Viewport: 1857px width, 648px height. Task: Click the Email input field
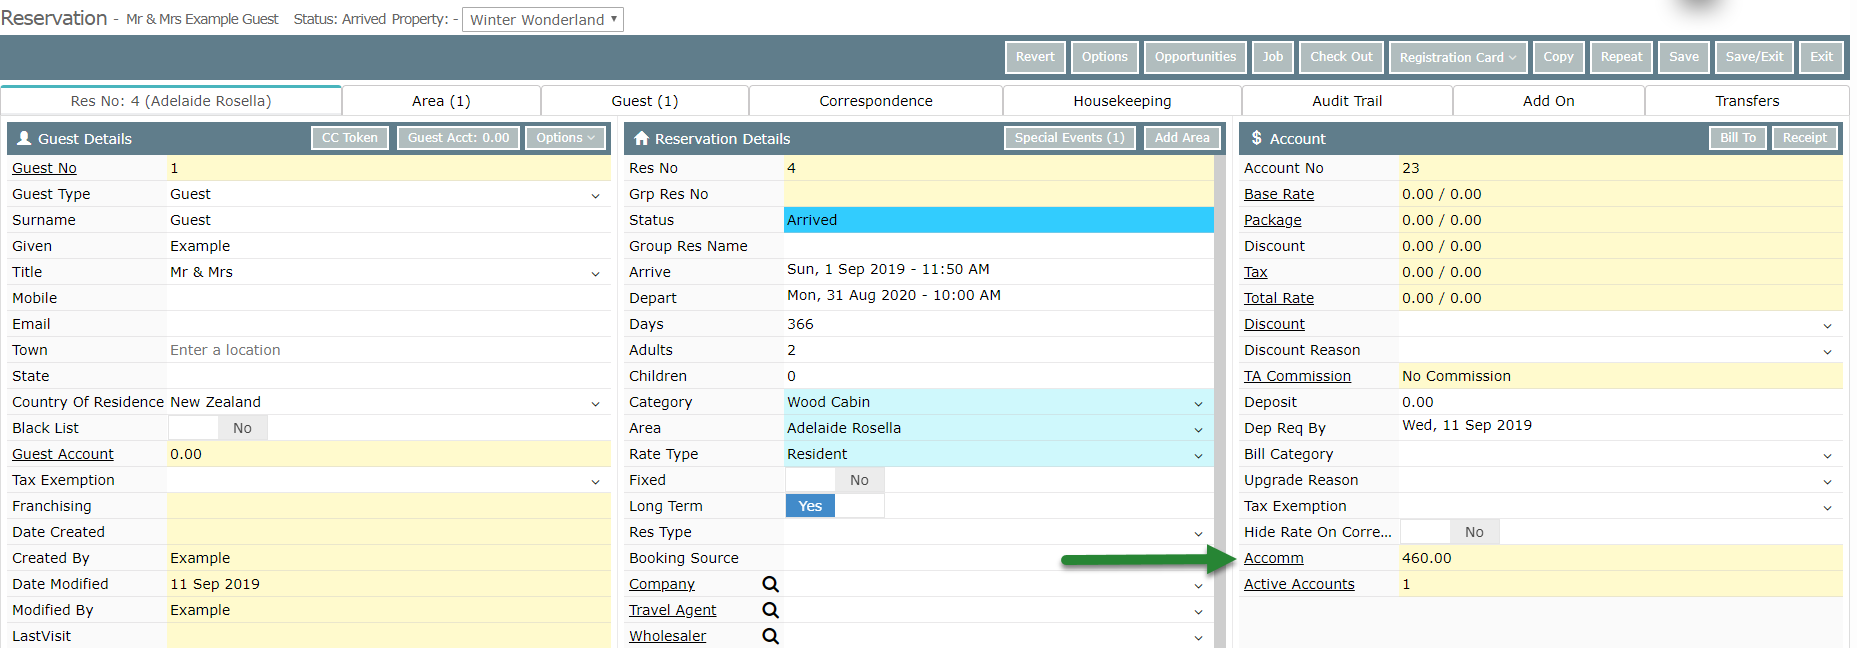[388, 324]
